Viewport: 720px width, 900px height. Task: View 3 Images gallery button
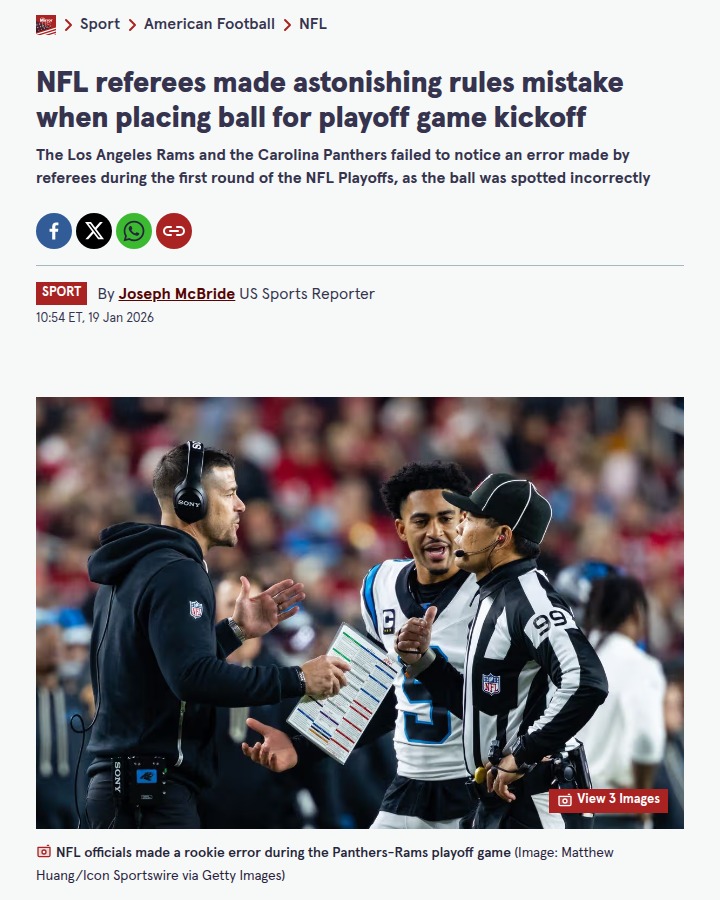pyautogui.click(x=608, y=800)
